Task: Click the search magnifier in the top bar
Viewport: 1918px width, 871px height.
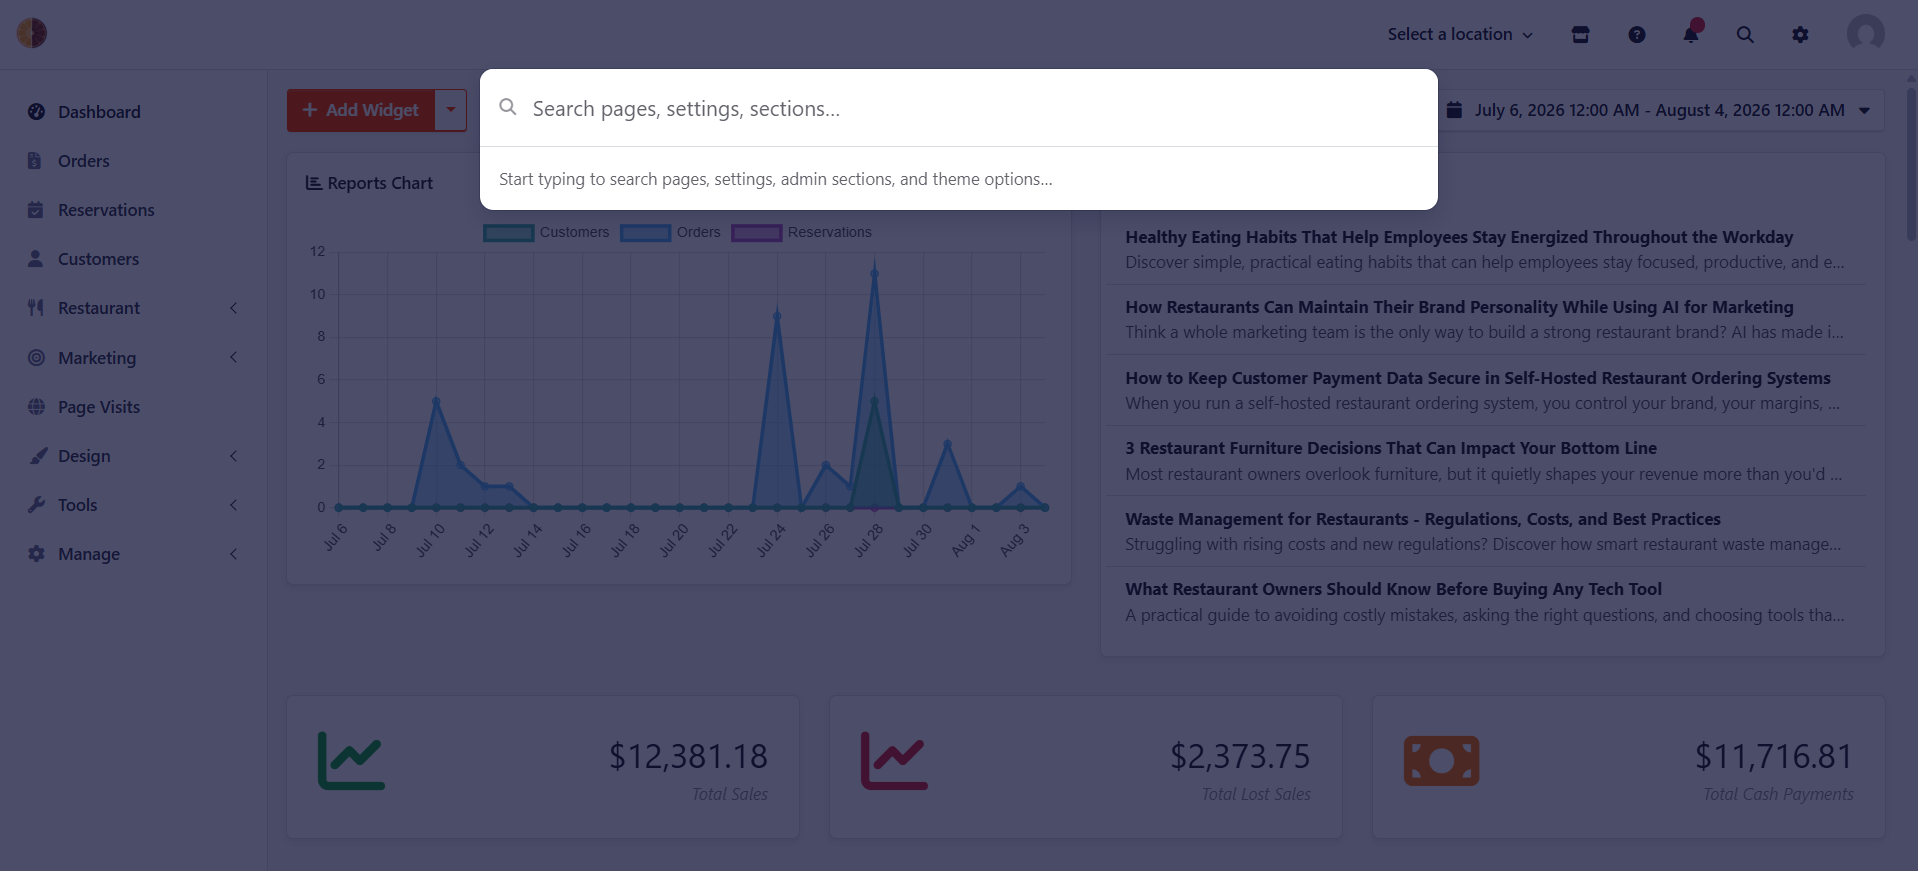Action: 1745,34
